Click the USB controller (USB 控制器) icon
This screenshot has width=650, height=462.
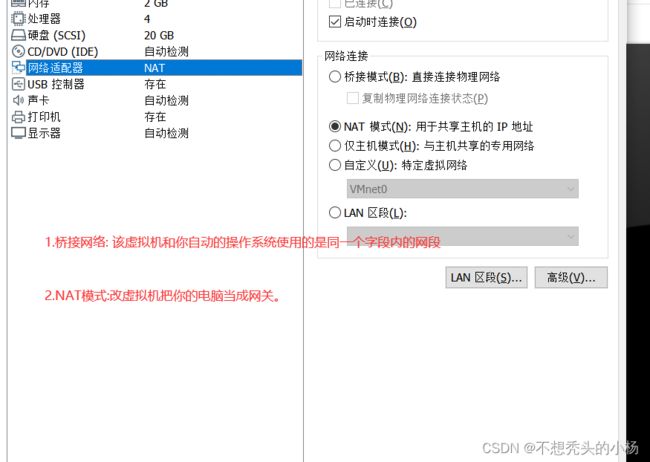click(18, 84)
